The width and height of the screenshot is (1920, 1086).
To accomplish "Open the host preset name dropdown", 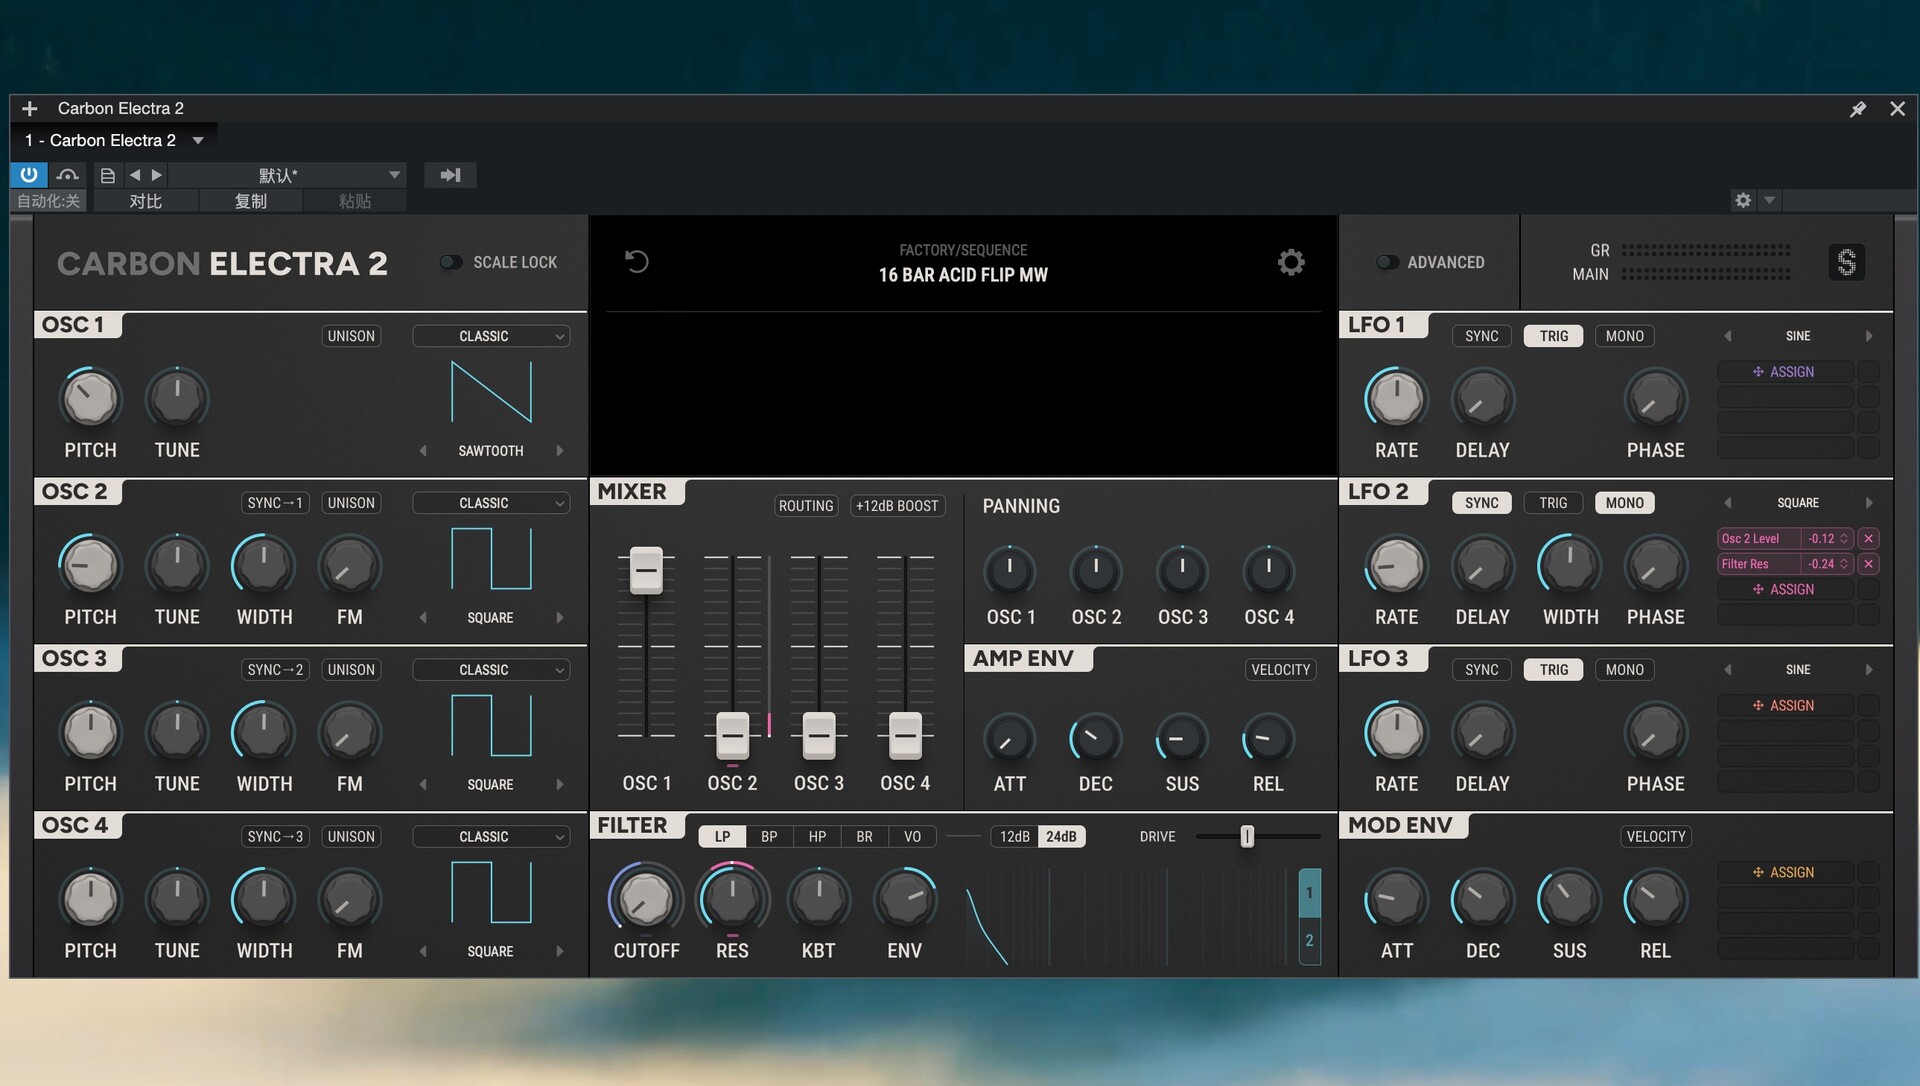I will tap(287, 175).
